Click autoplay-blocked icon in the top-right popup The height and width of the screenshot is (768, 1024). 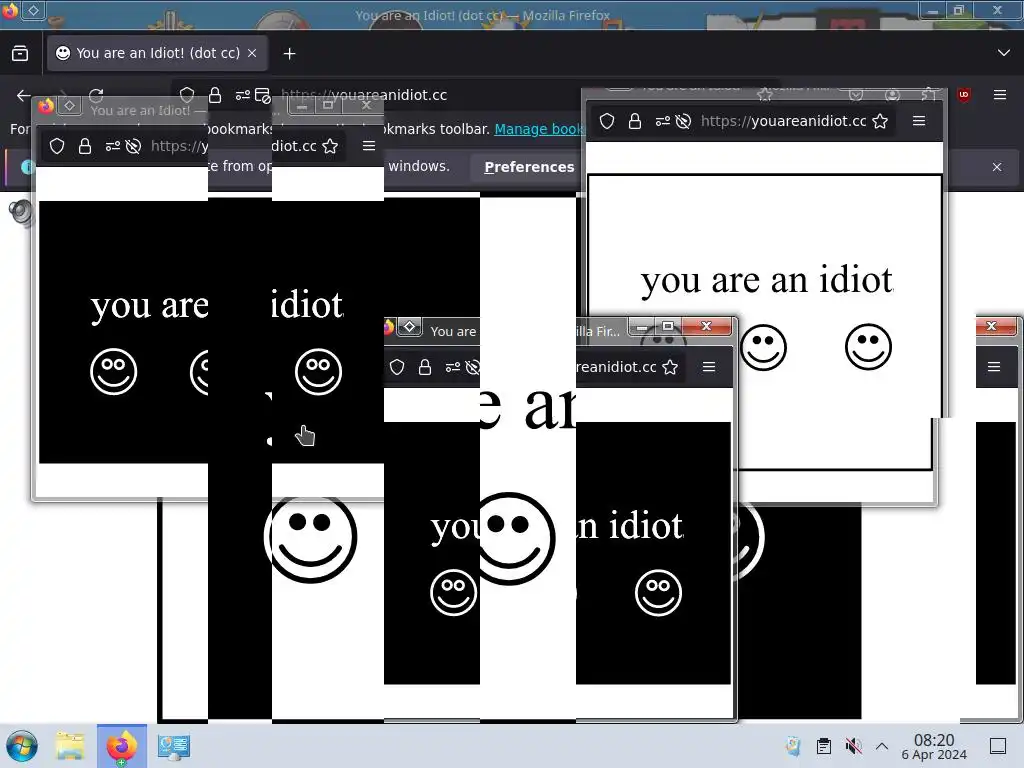tap(683, 121)
